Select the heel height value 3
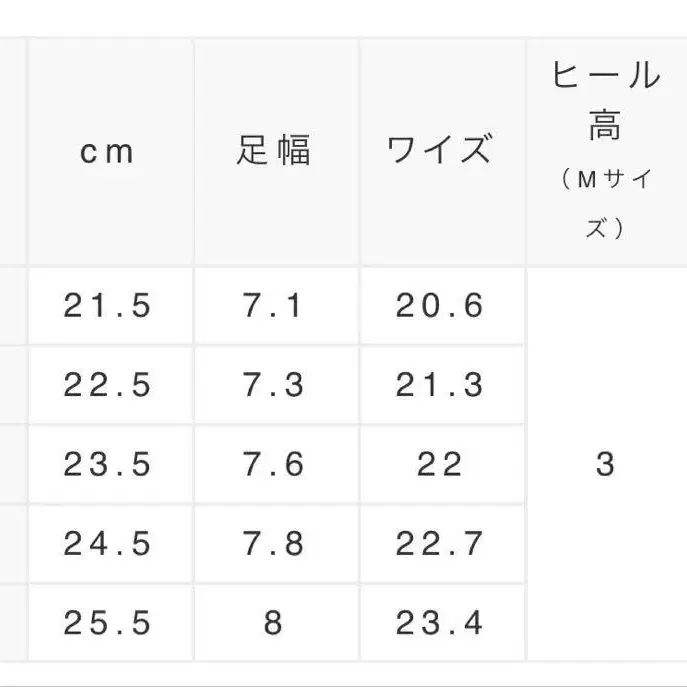 pyautogui.click(x=605, y=465)
